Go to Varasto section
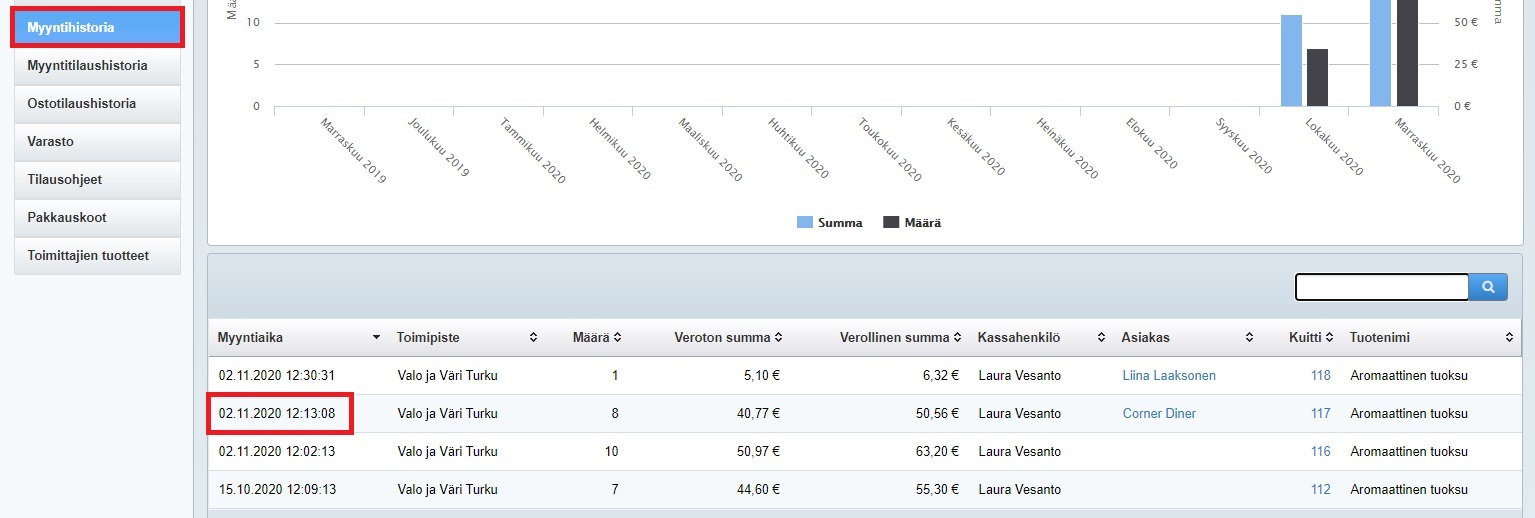Viewport: 1535px width, 518px height. [x=97, y=142]
